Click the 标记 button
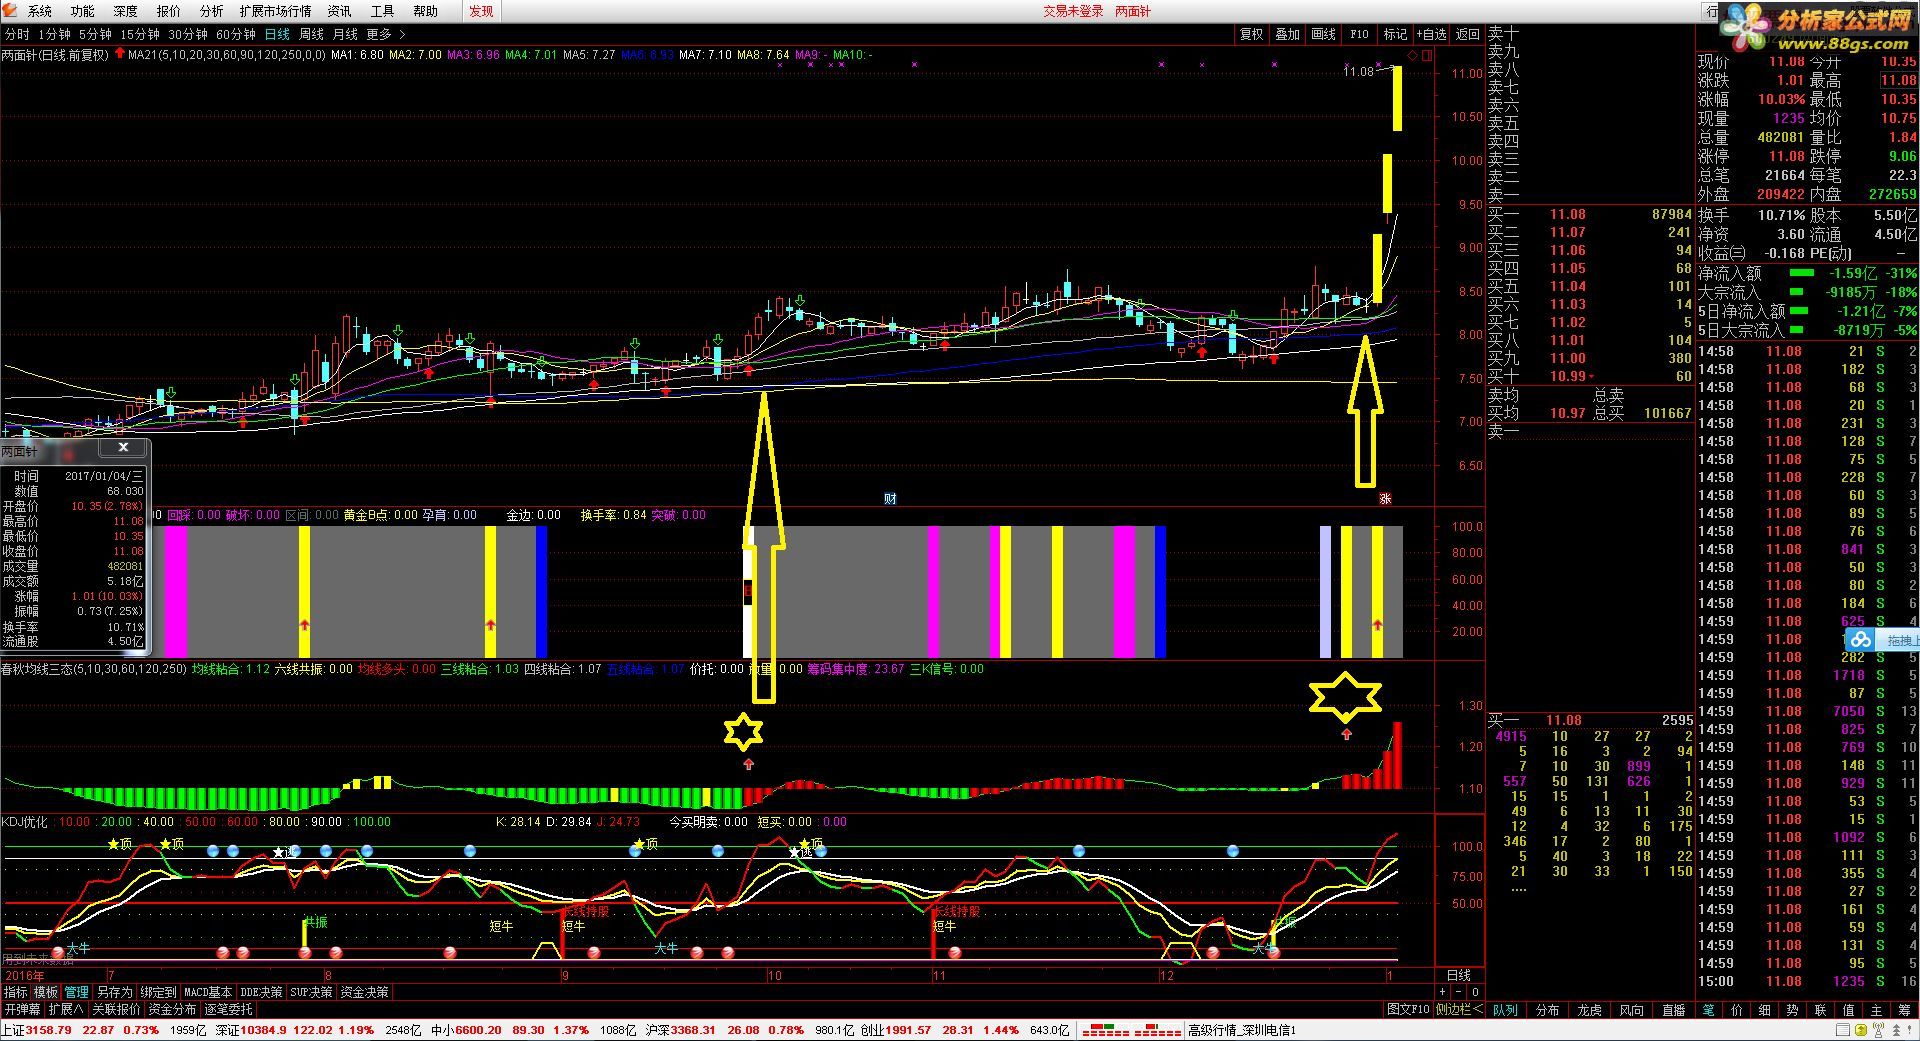The height and width of the screenshot is (1041, 1920). click(x=1395, y=34)
